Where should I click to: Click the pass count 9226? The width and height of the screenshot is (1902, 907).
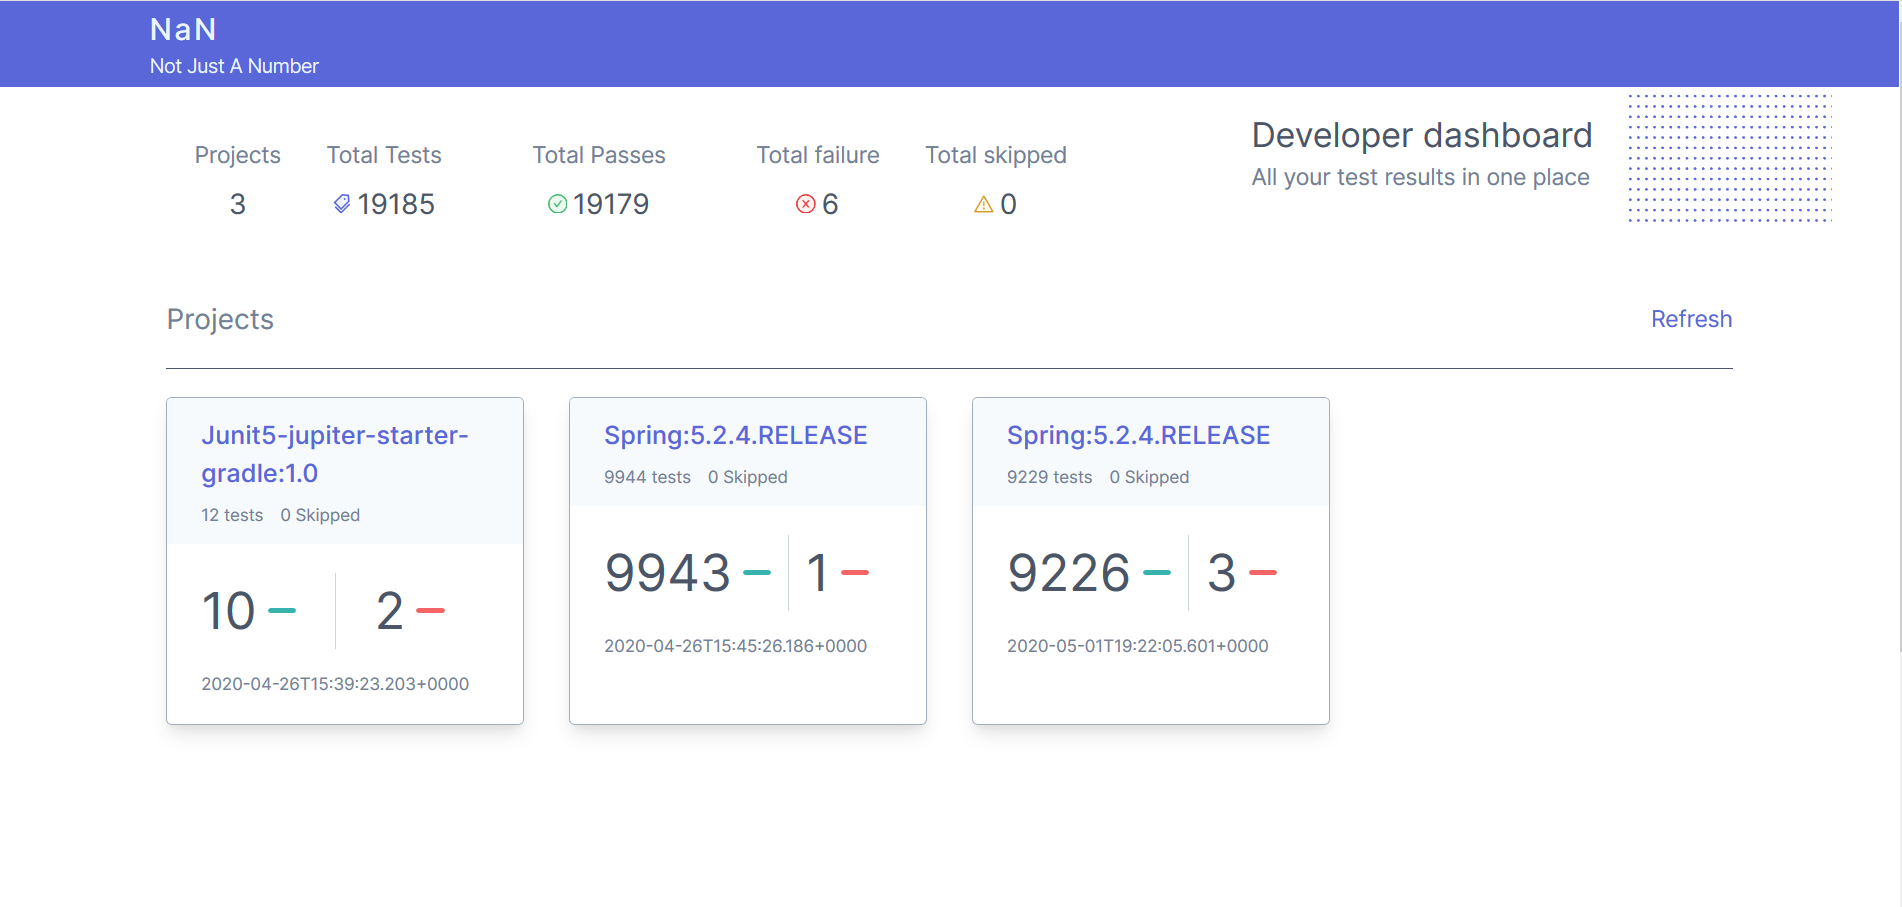tap(1069, 573)
